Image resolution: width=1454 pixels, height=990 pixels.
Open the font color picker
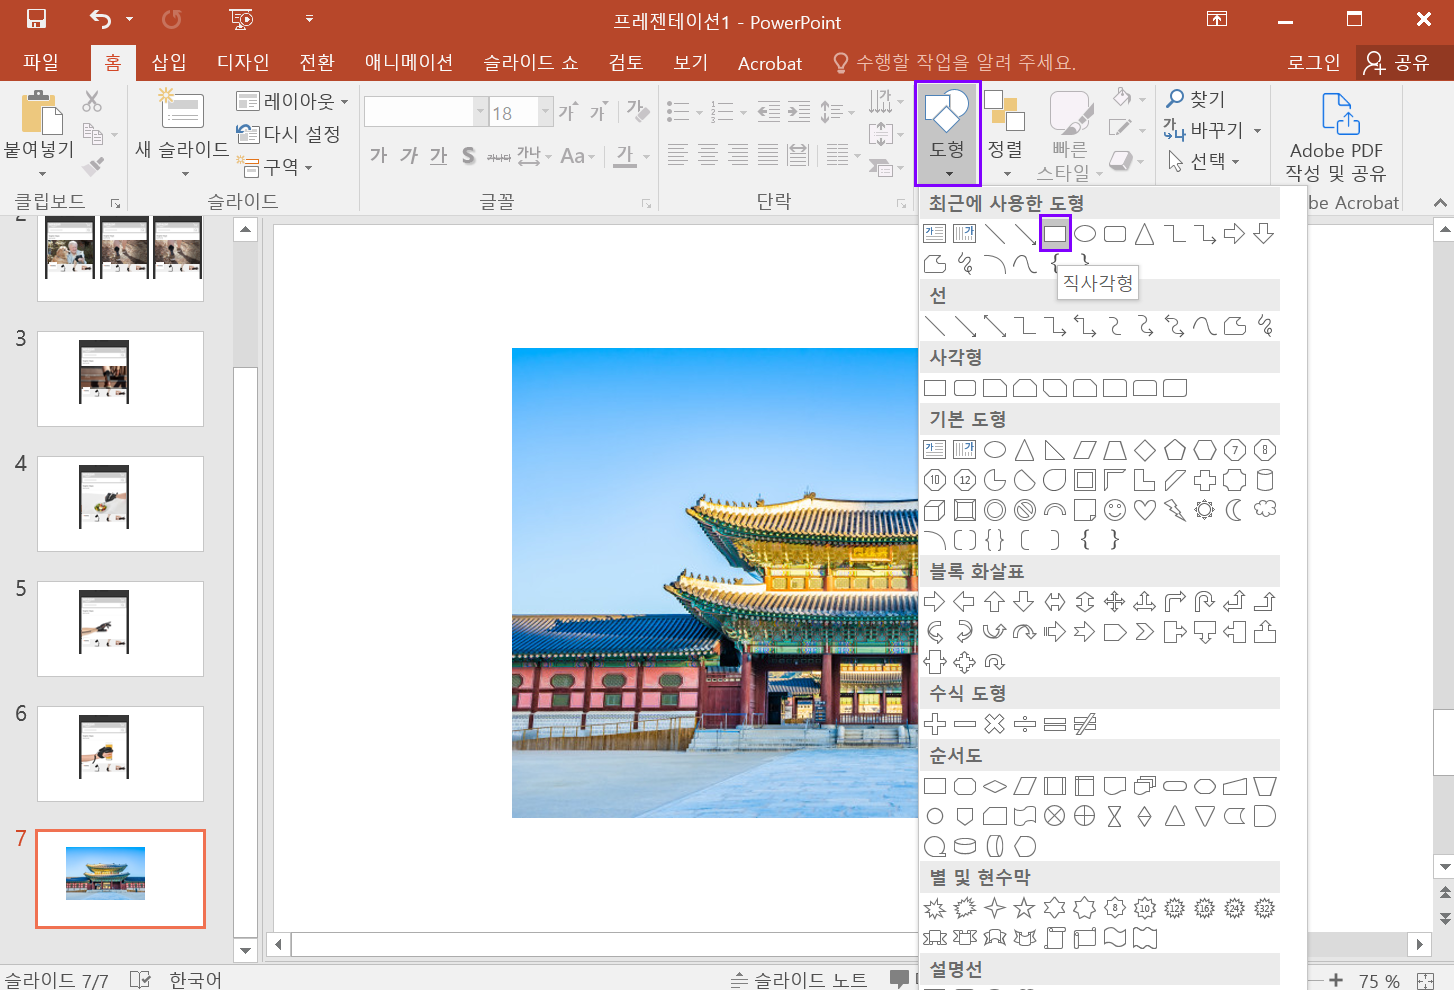[632, 155]
